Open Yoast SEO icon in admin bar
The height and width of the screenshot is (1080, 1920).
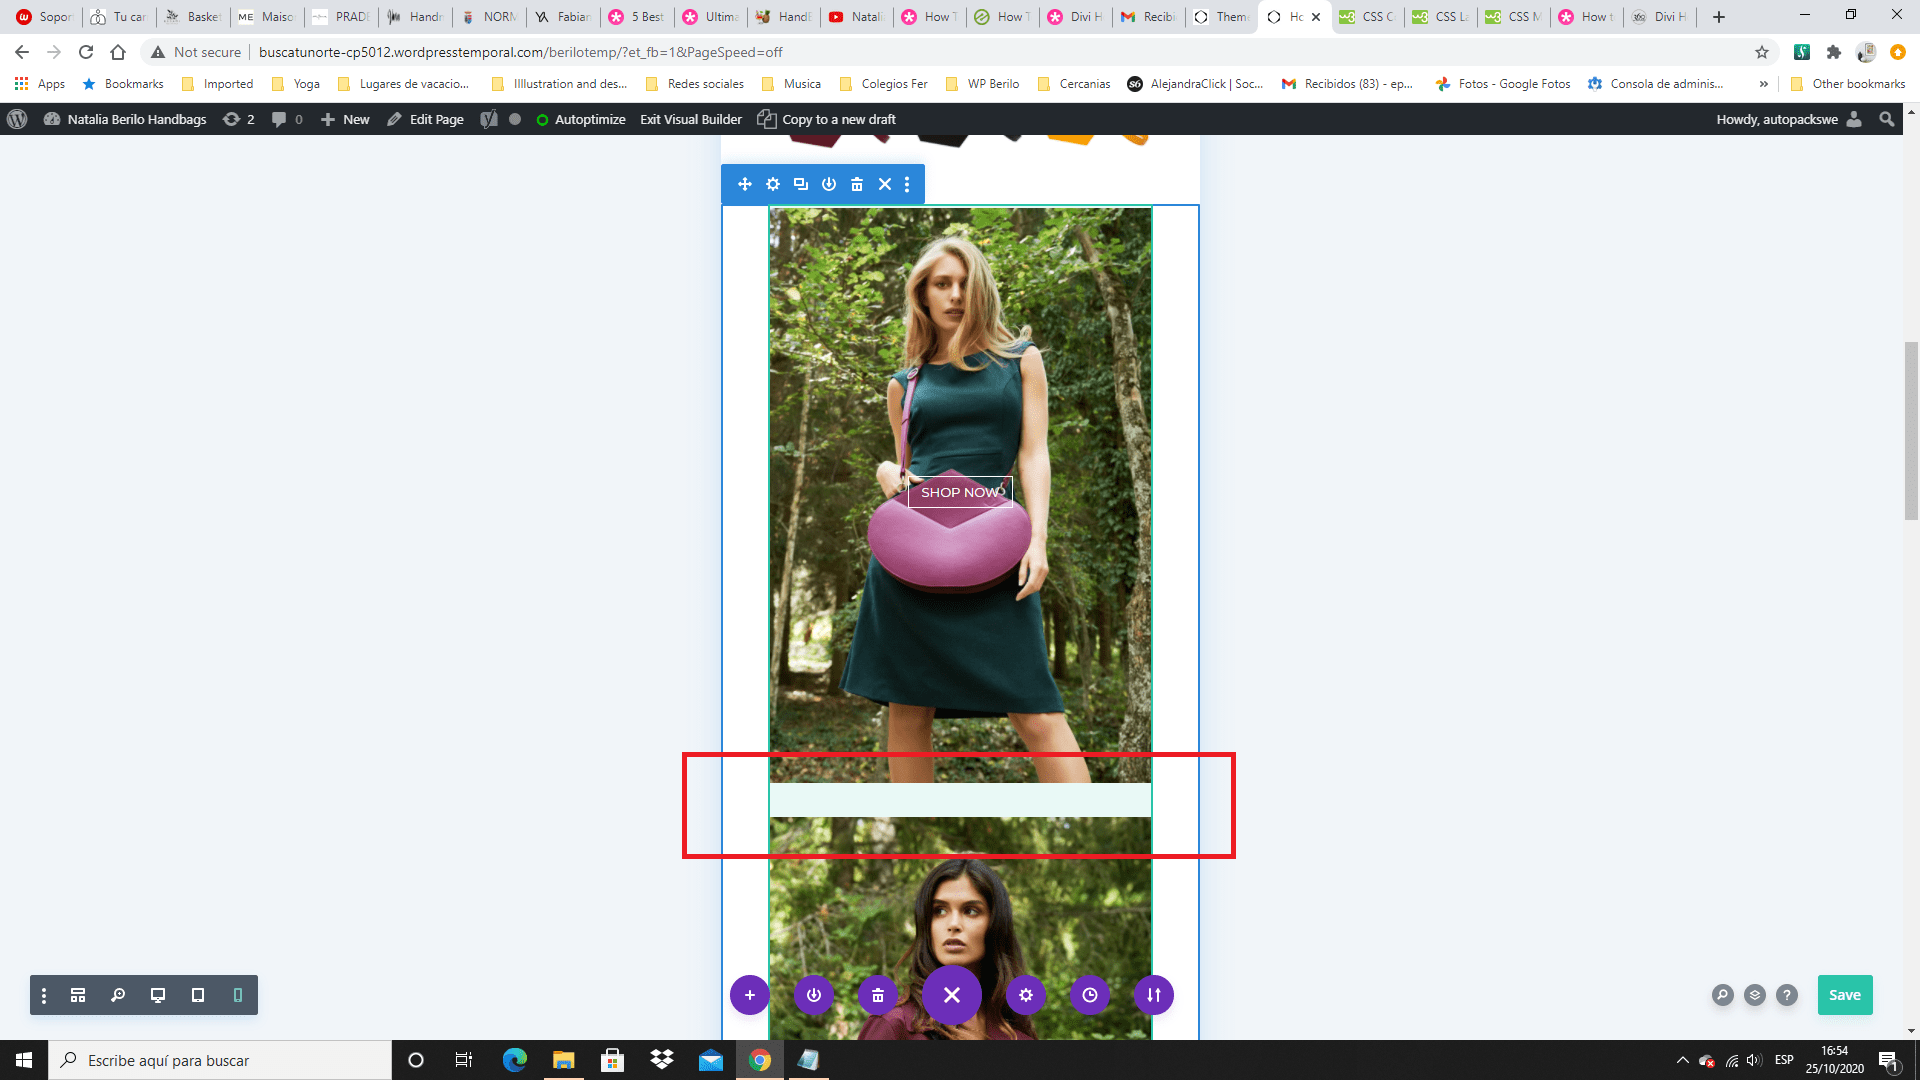pos(489,119)
